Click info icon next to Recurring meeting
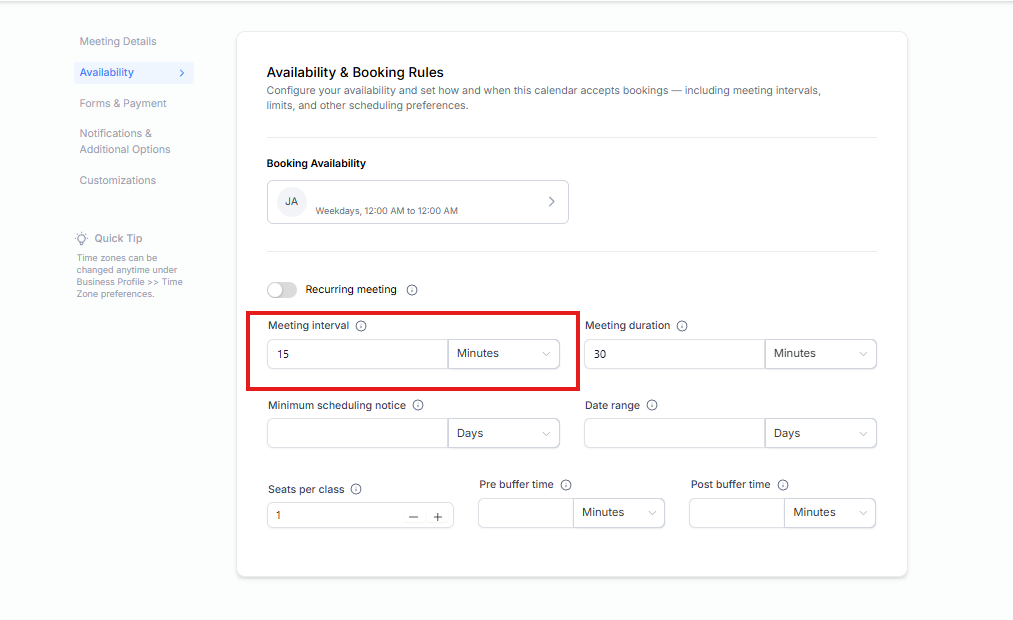 pyautogui.click(x=412, y=290)
